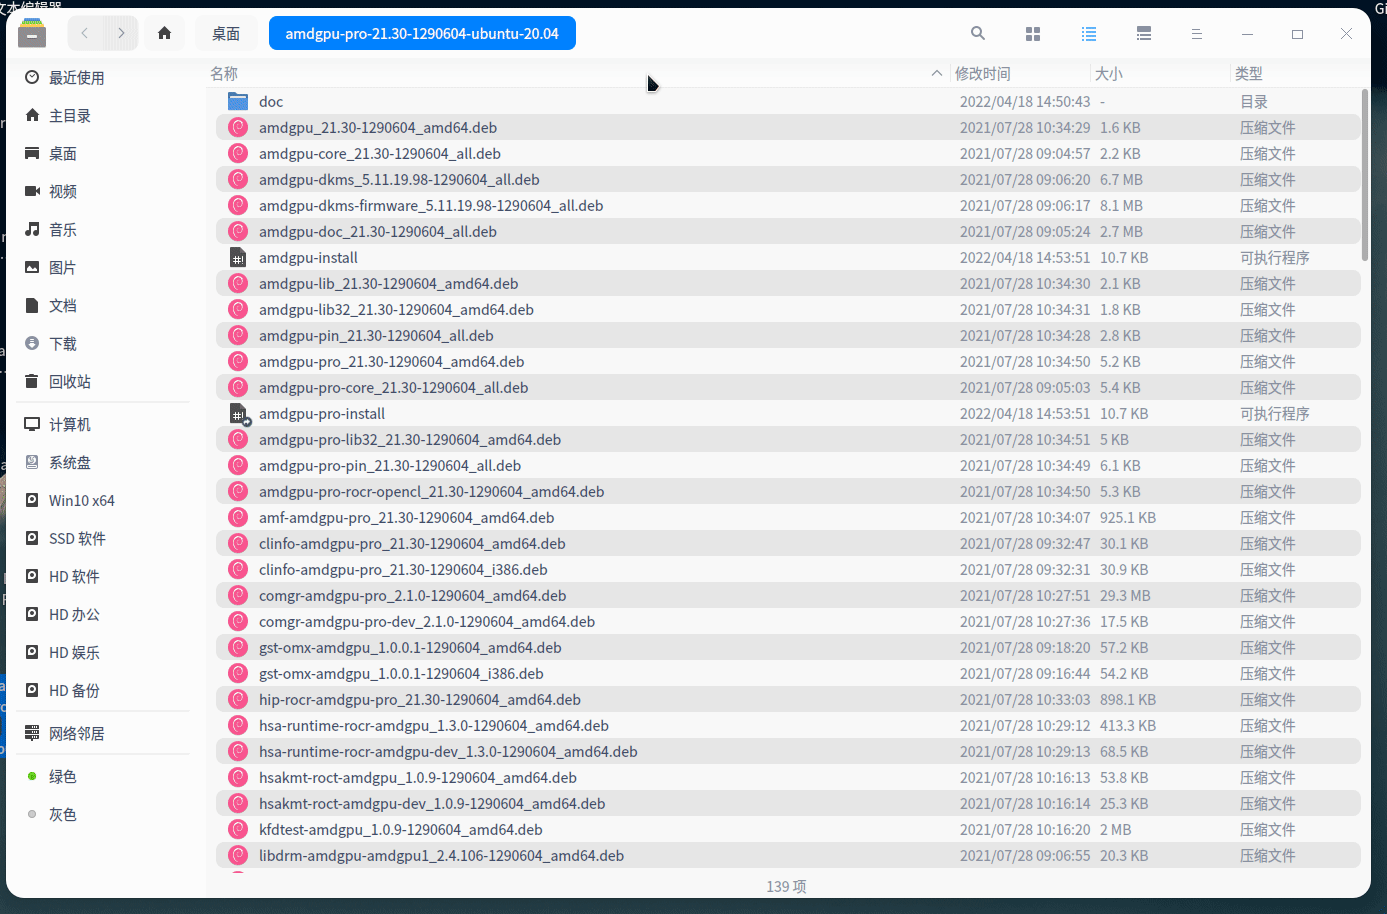1387x914 pixels.
Task: Click the 桌面 breadcrumb in path bar
Action: point(226,33)
